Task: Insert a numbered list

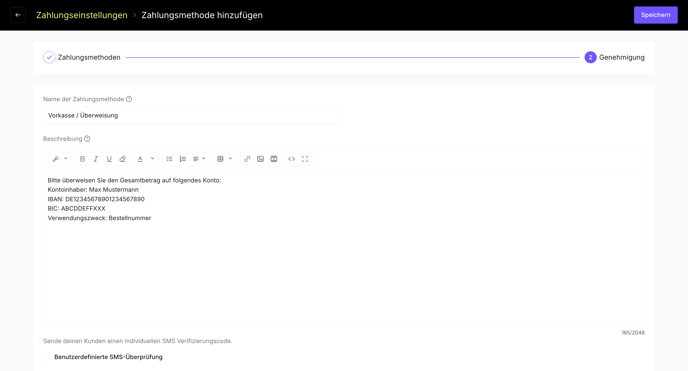Action: click(x=183, y=159)
